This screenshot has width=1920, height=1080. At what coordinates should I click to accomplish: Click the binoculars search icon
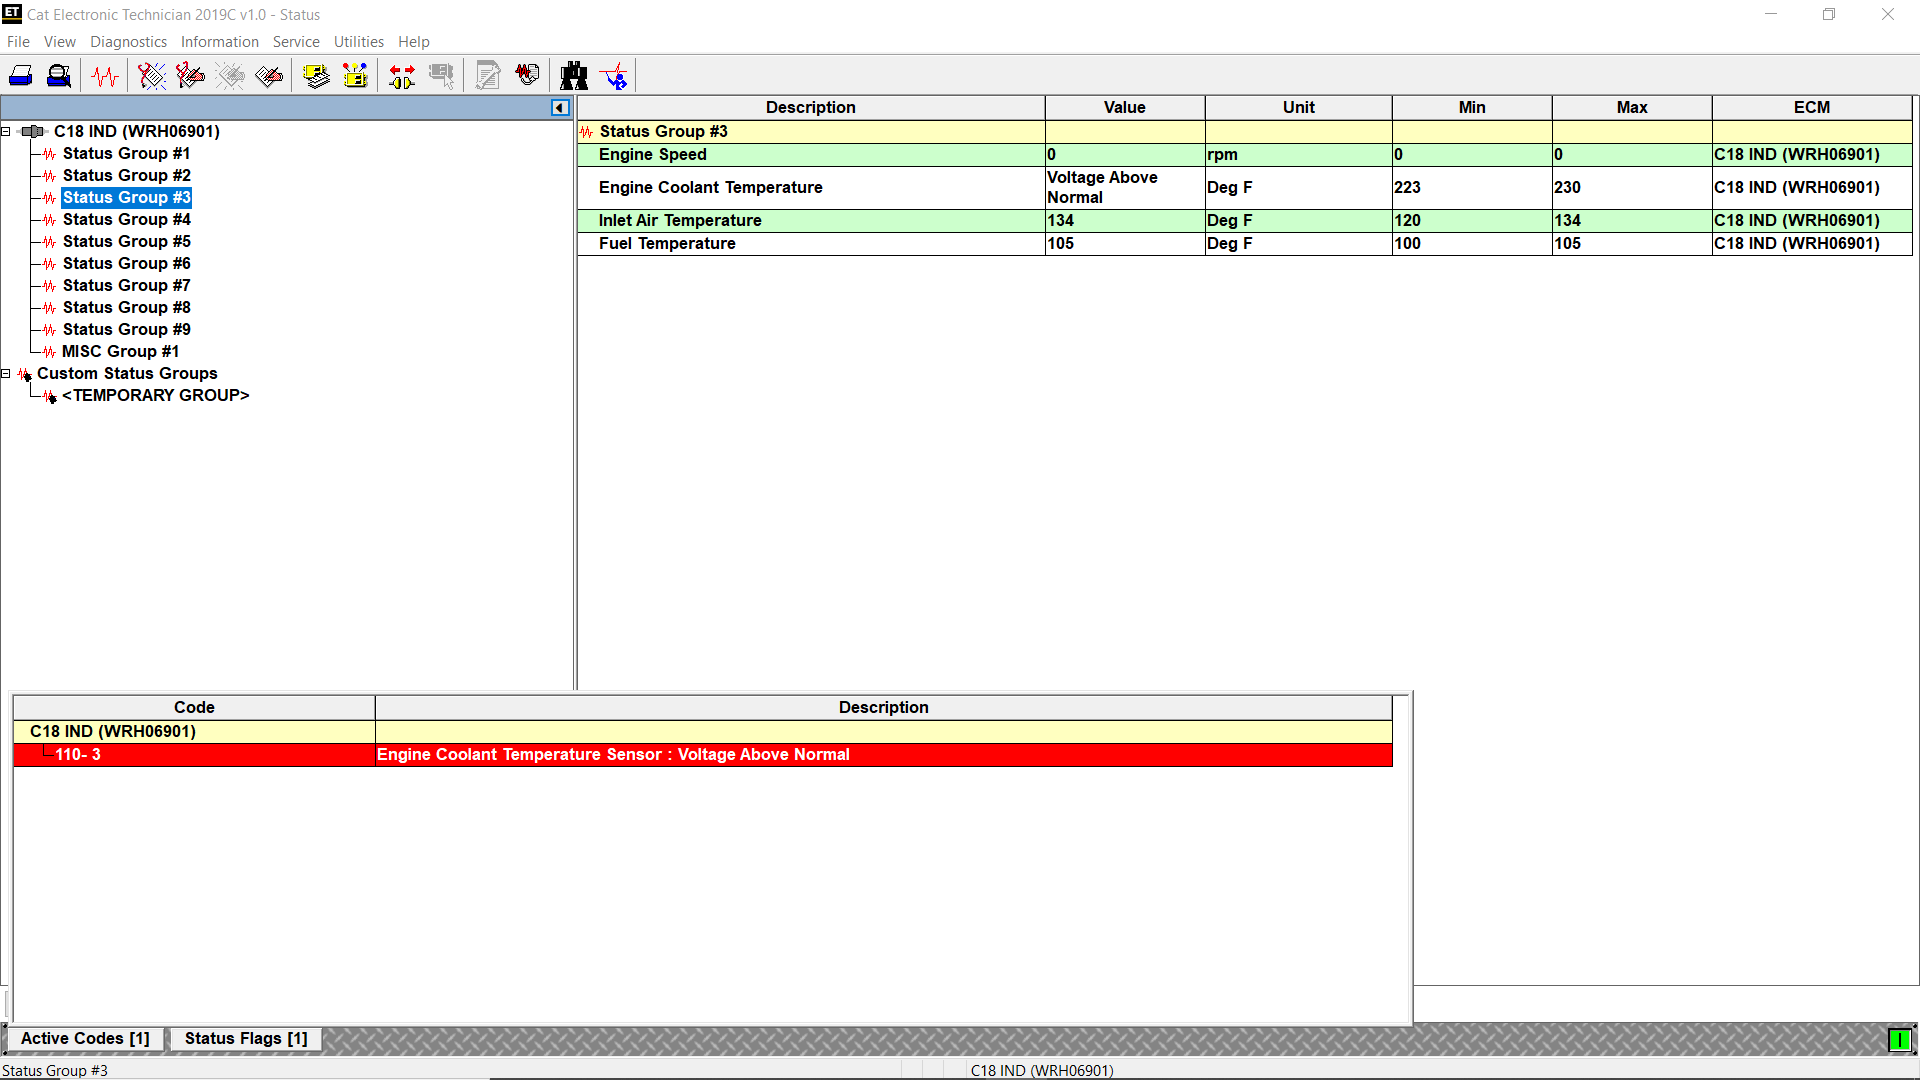tap(574, 76)
